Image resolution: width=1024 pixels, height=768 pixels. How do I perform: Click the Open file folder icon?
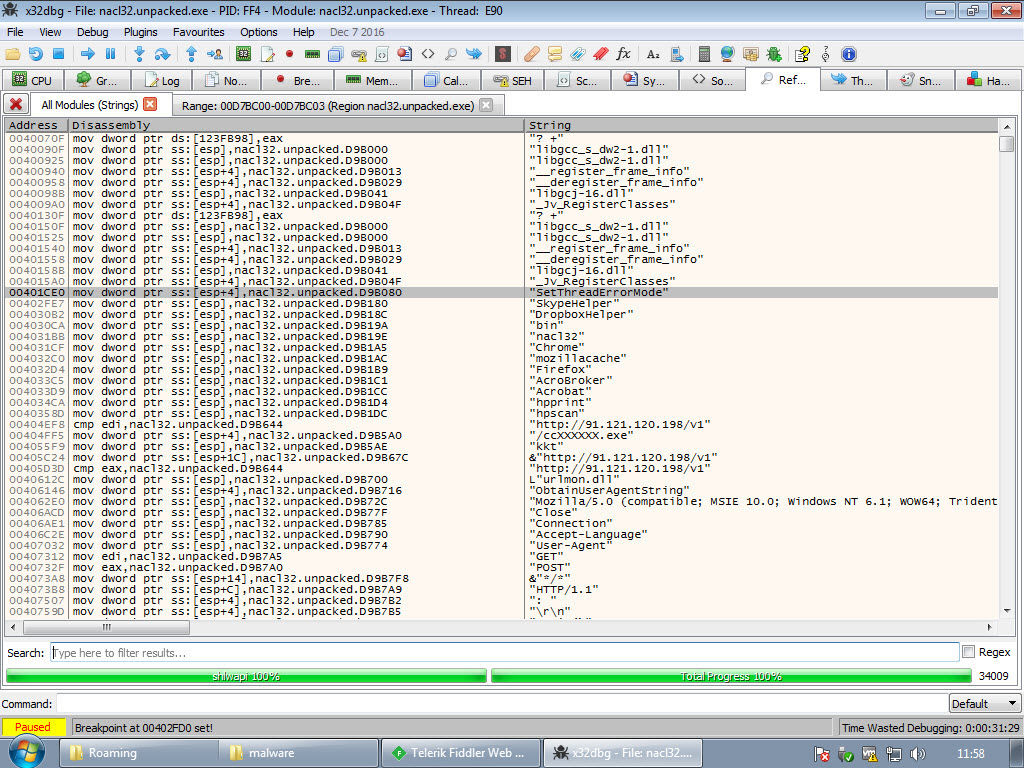[x=13, y=53]
